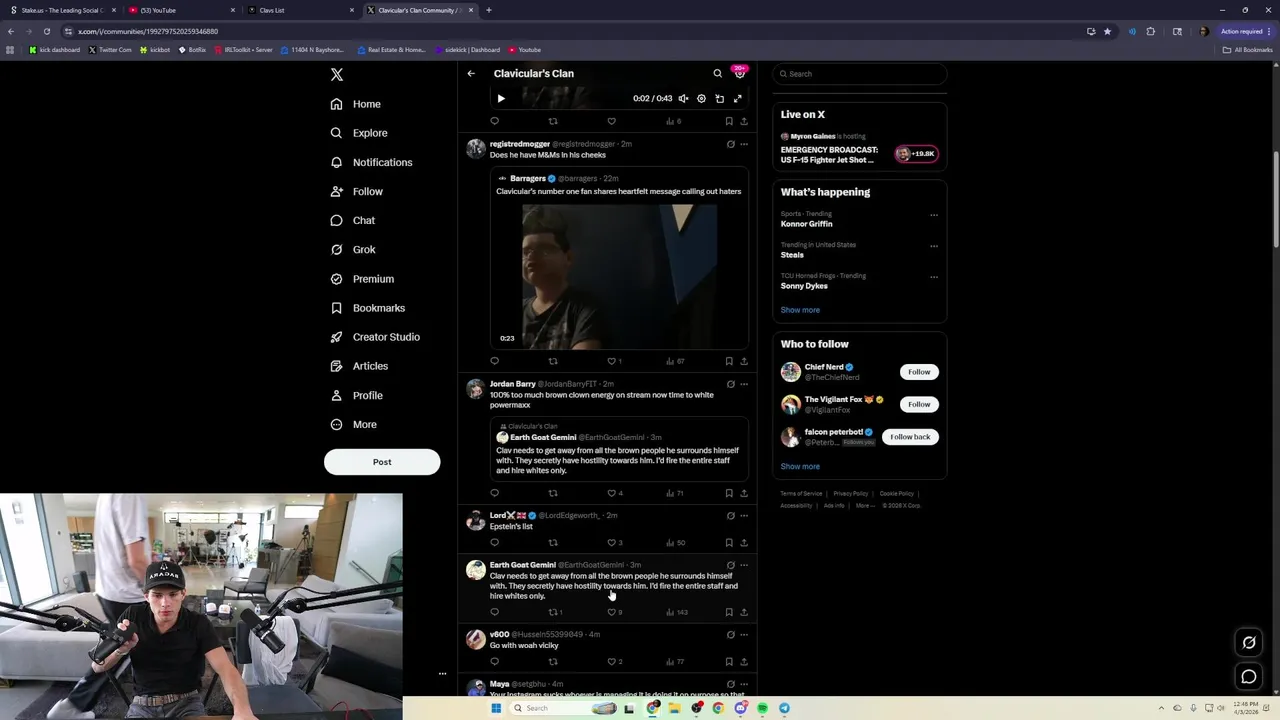
Task: Share the Lord Edgeworth post
Action: pyautogui.click(x=743, y=543)
